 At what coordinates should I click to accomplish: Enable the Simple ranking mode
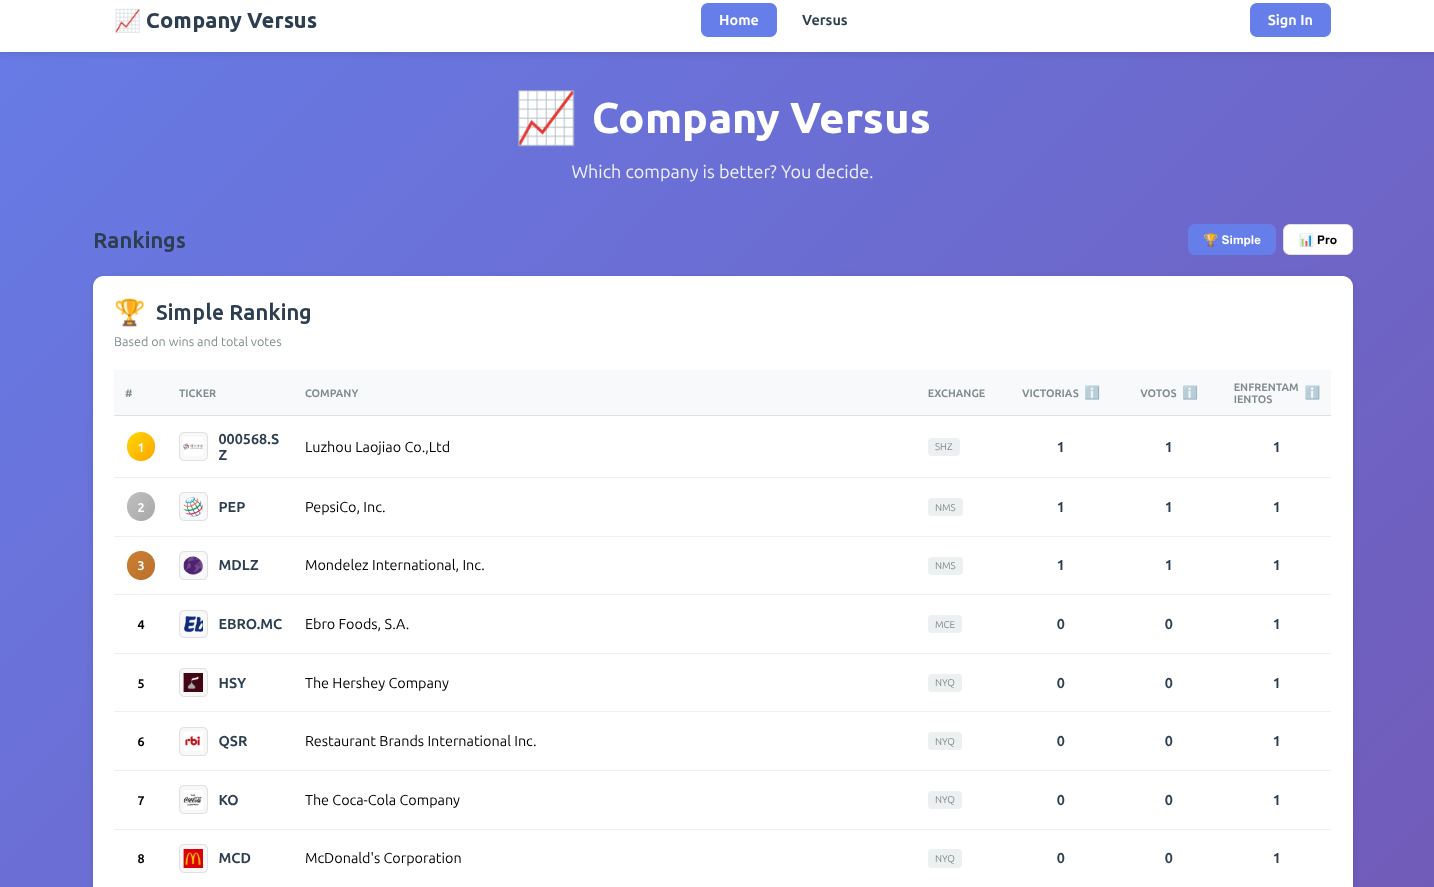(x=1231, y=239)
